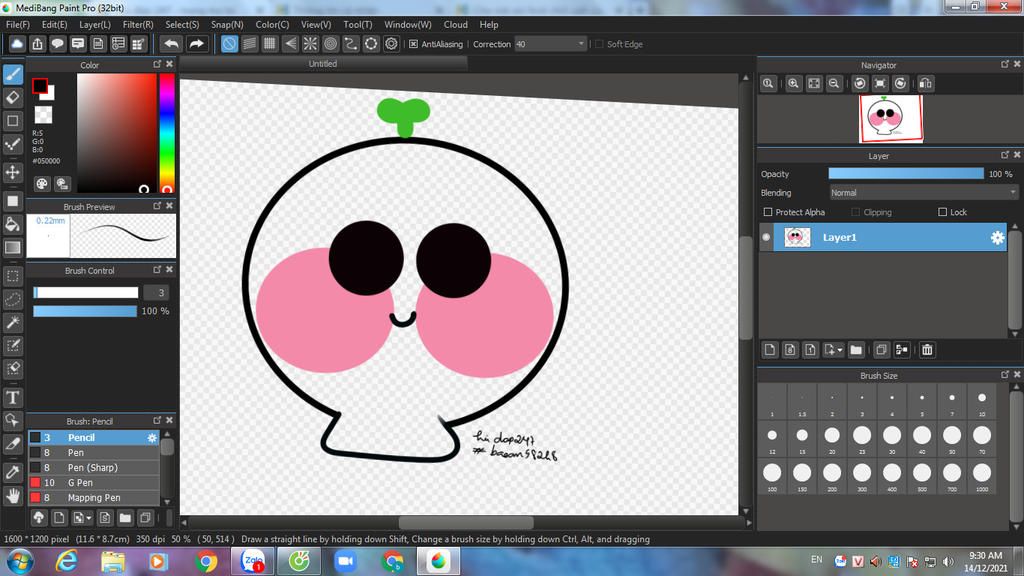Click the cloud icon in top toolbar
Screen dimensions: 1024x576
(x=17, y=44)
